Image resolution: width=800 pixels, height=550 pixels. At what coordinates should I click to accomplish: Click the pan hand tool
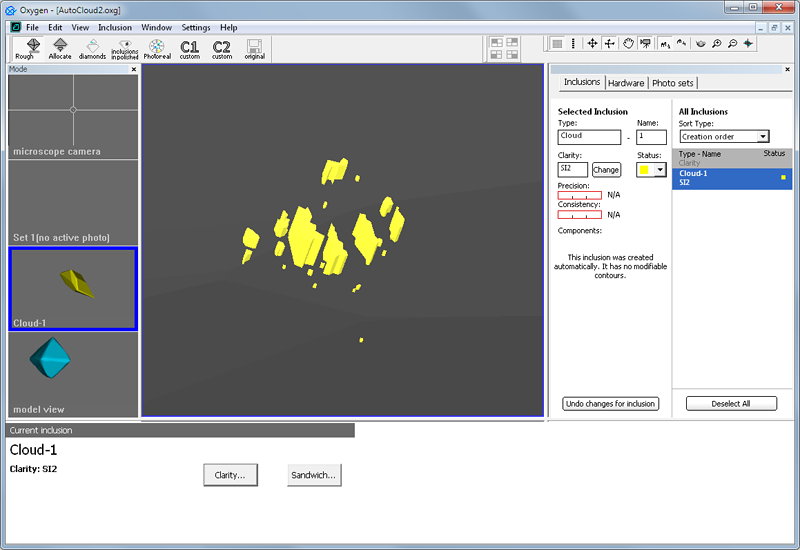(628, 44)
